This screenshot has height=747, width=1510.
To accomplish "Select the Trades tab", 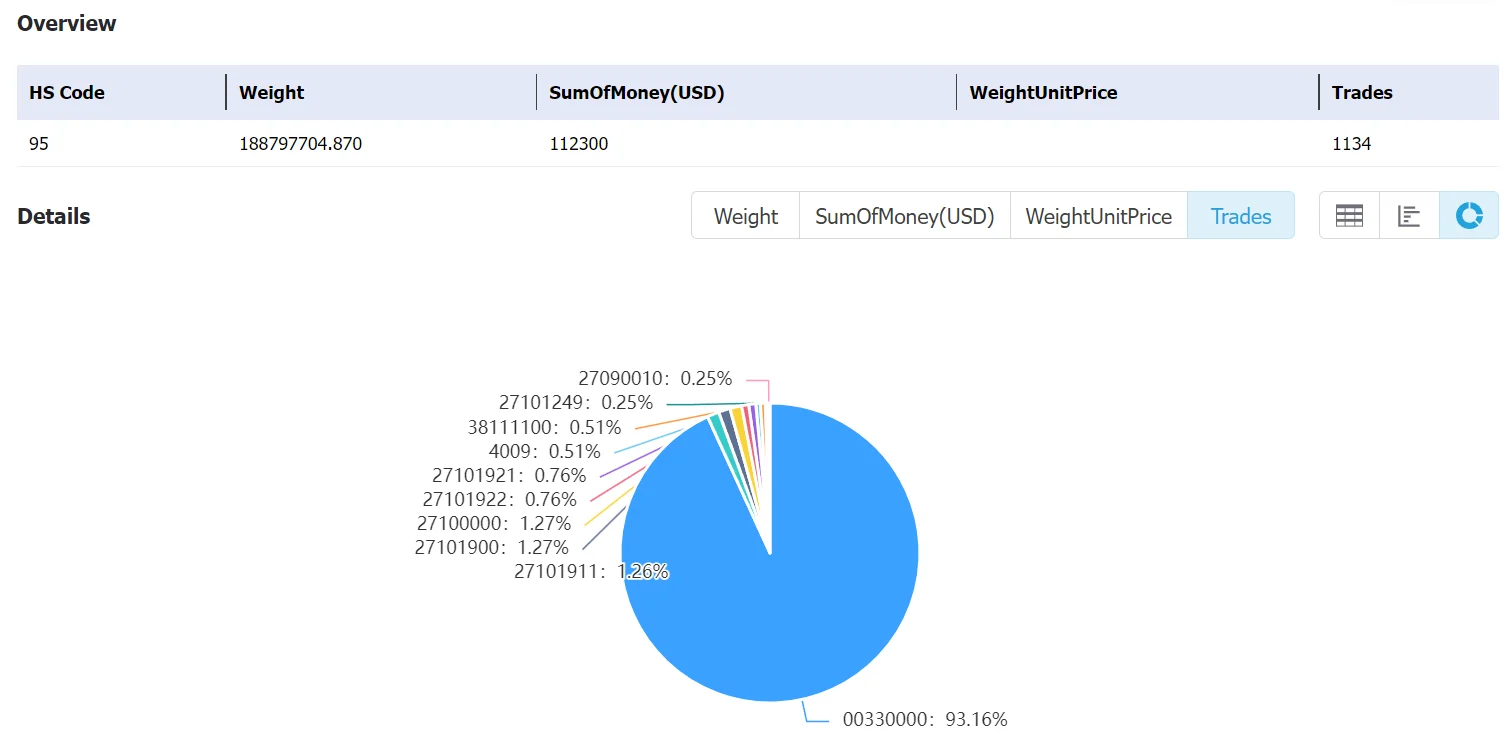I will 1241,216.
